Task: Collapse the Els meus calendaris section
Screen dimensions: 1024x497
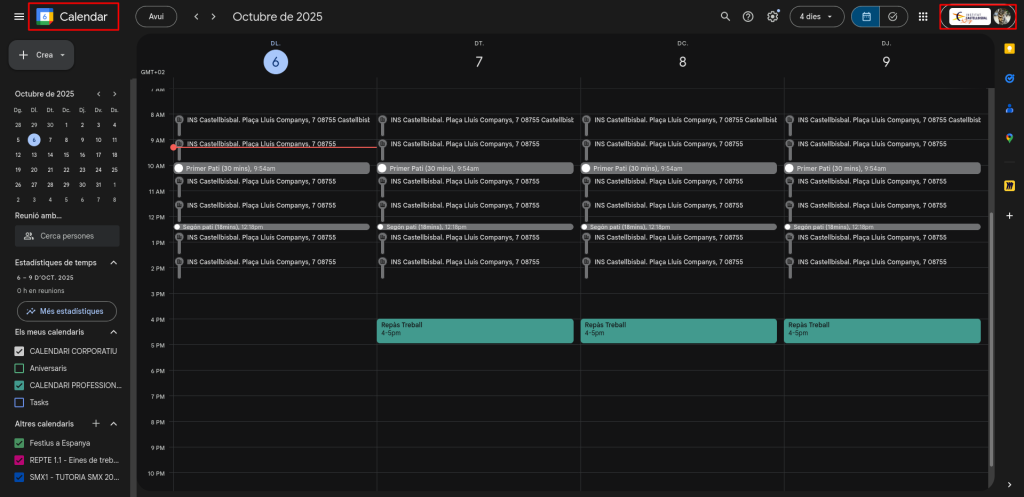Action: [x=113, y=331]
